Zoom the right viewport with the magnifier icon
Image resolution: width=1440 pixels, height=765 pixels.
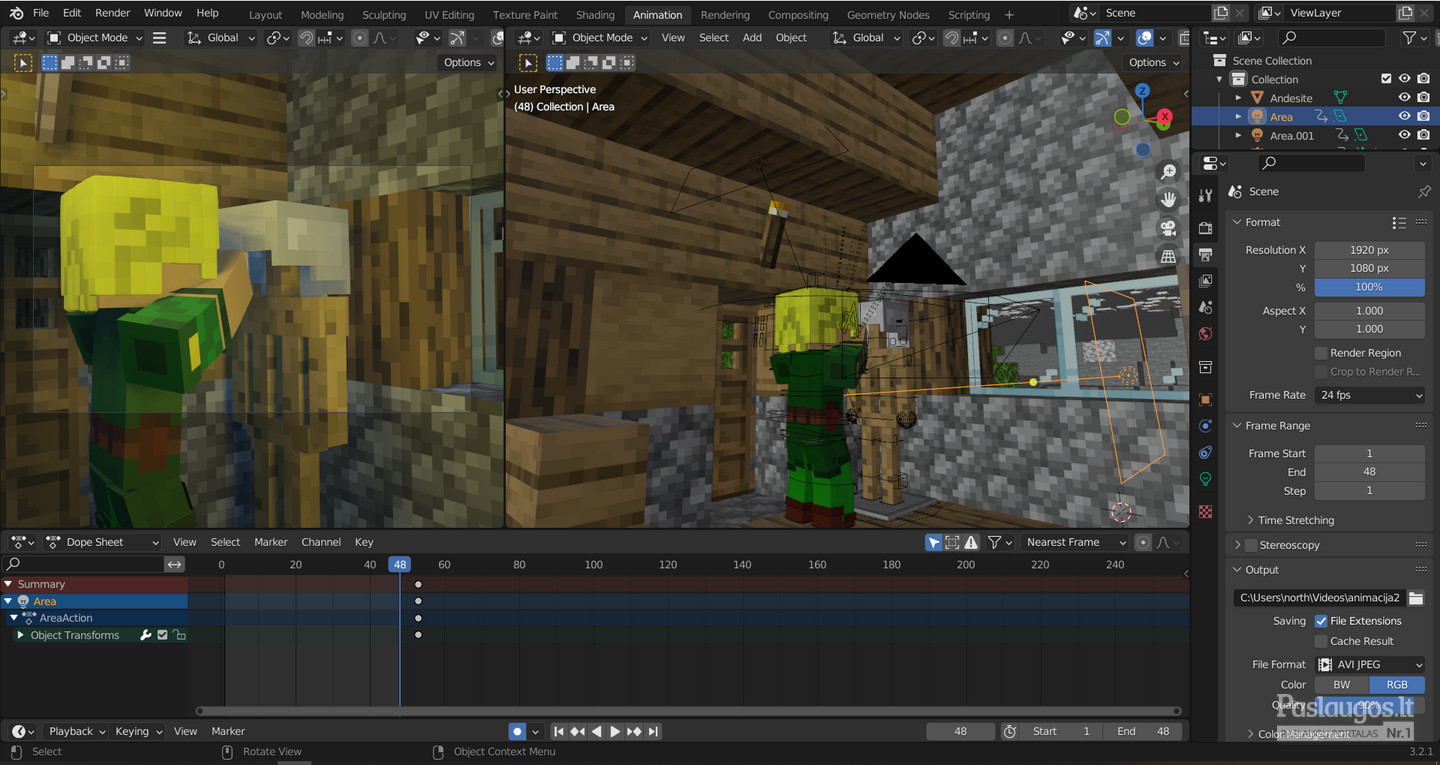click(1168, 172)
